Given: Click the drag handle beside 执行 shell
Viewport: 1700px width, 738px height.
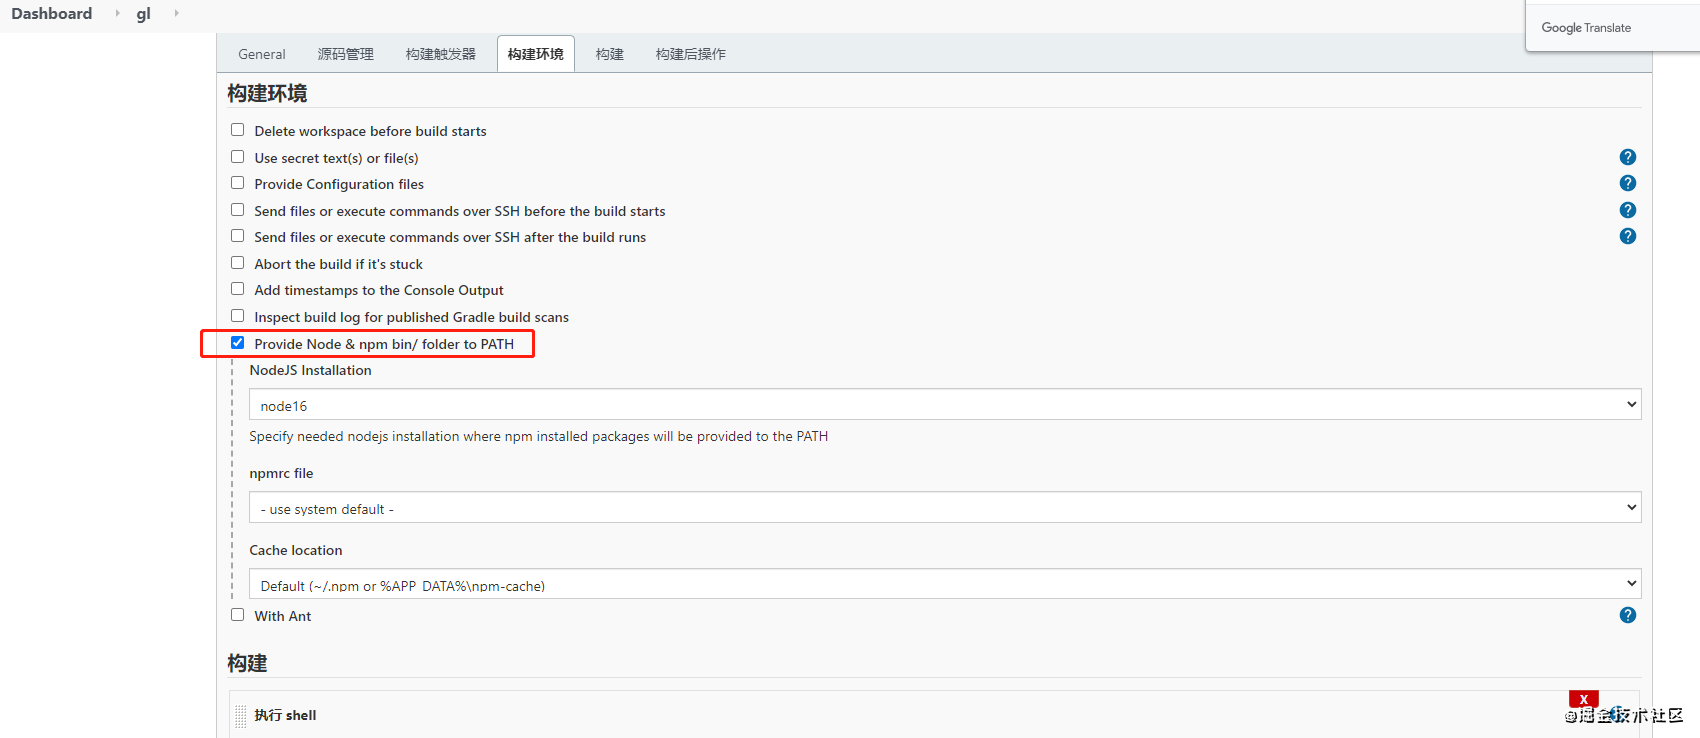Looking at the screenshot, I should coord(240,716).
